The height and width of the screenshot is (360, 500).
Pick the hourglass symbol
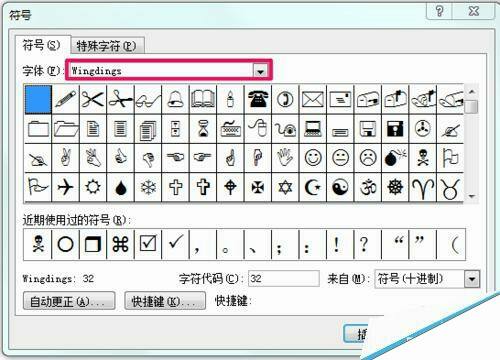203,129
